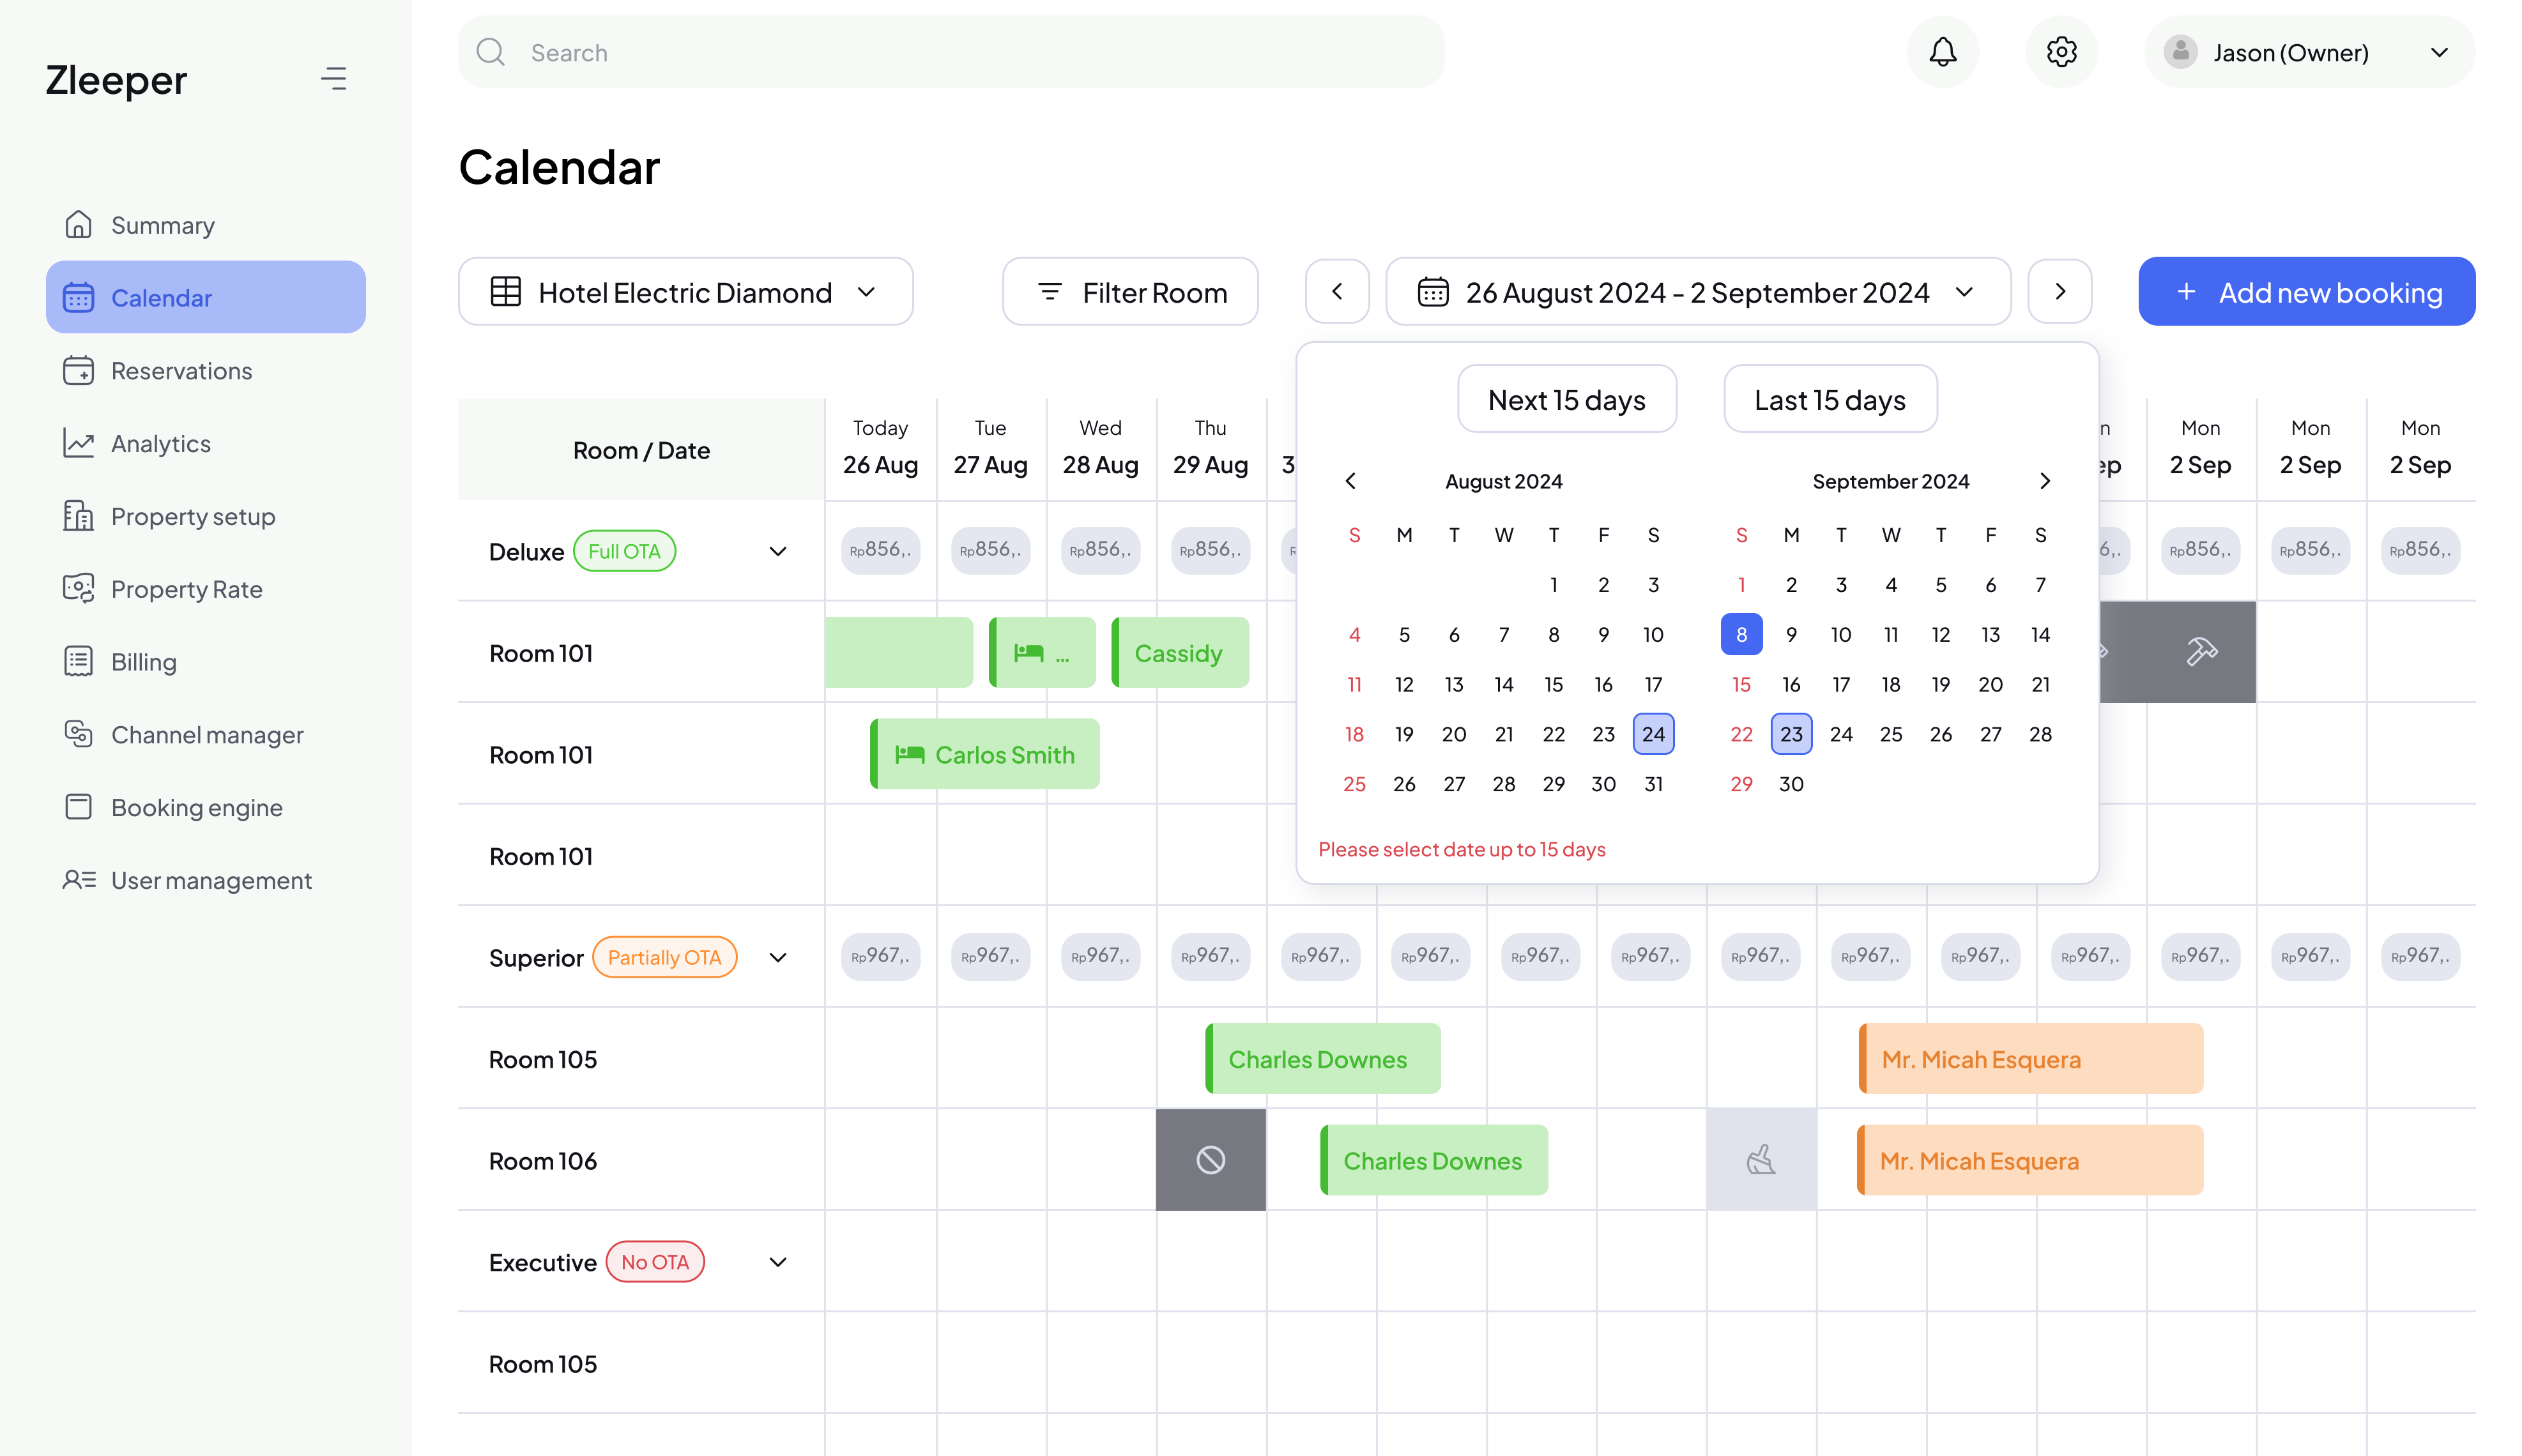Click the User management icon

click(x=78, y=880)
